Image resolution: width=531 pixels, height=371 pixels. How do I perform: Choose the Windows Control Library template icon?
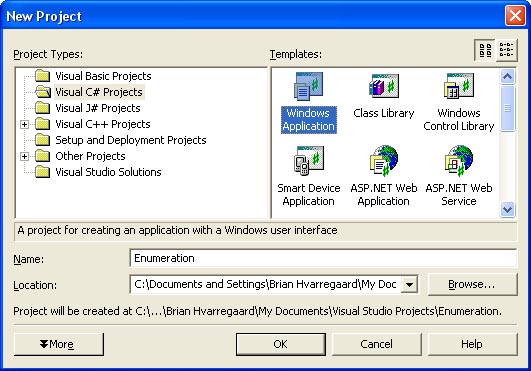(459, 86)
